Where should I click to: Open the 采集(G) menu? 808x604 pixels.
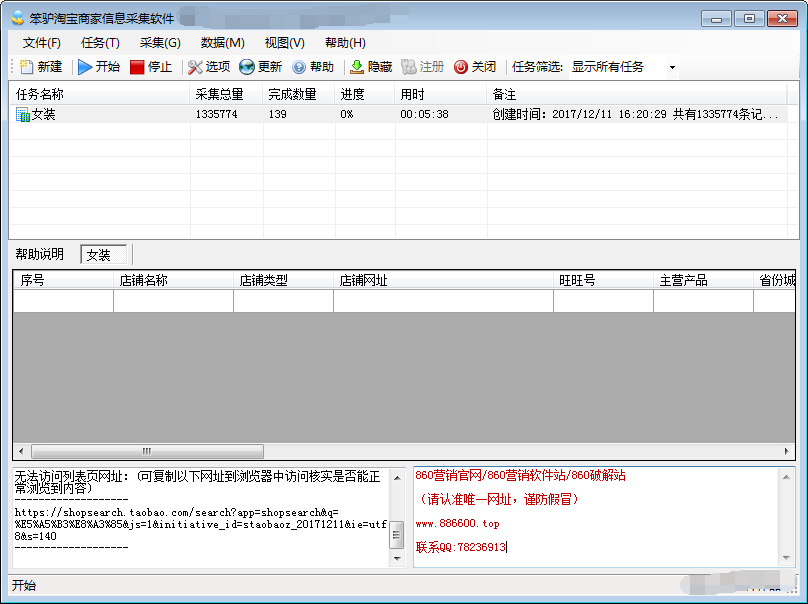(x=160, y=43)
